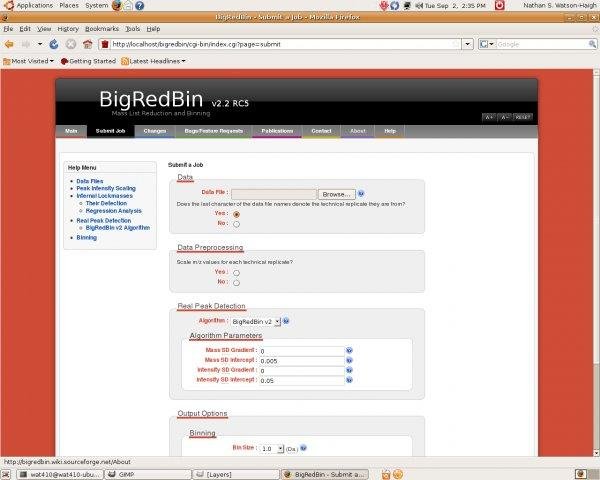This screenshot has width=600, height=480.
Task: Open the Bookmarks menu
Action: tap(102, 29)
